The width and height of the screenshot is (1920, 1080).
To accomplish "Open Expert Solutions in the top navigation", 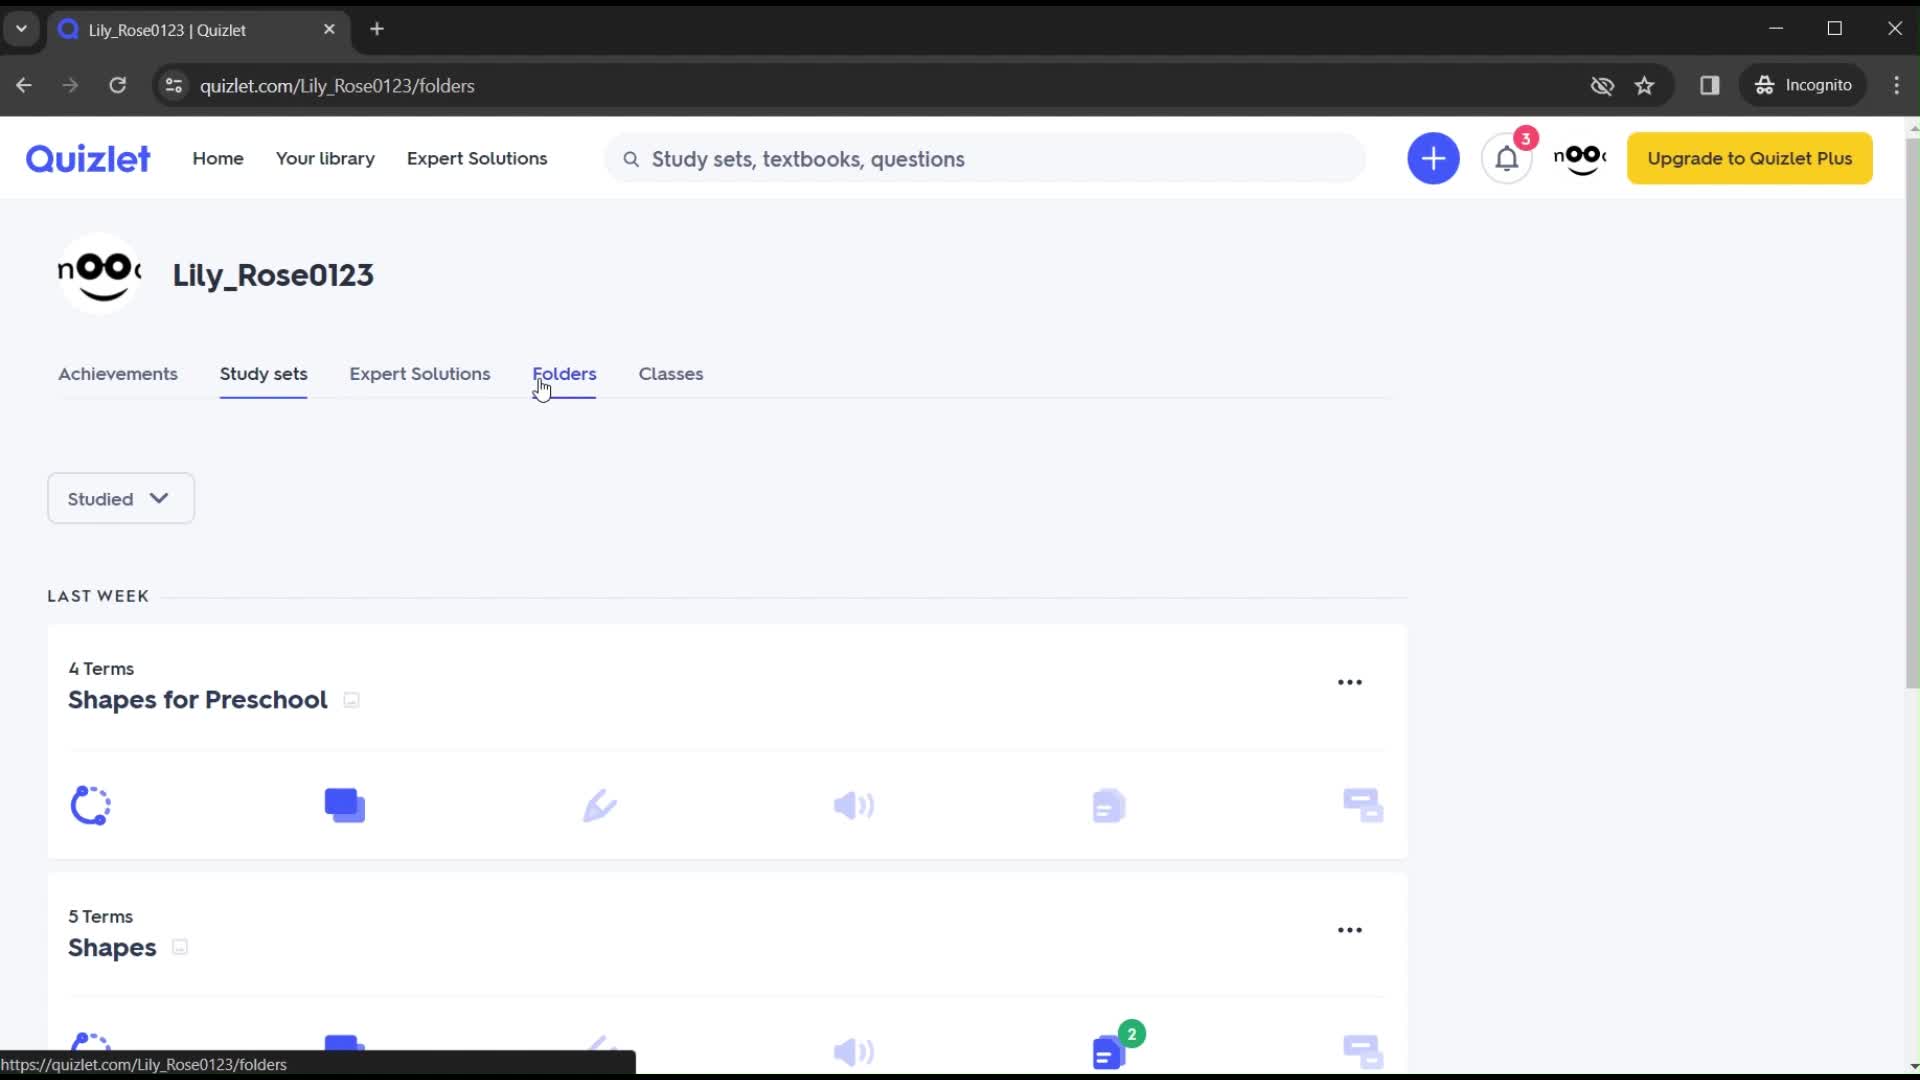I will pyautogui.click(x=477, y=158).
